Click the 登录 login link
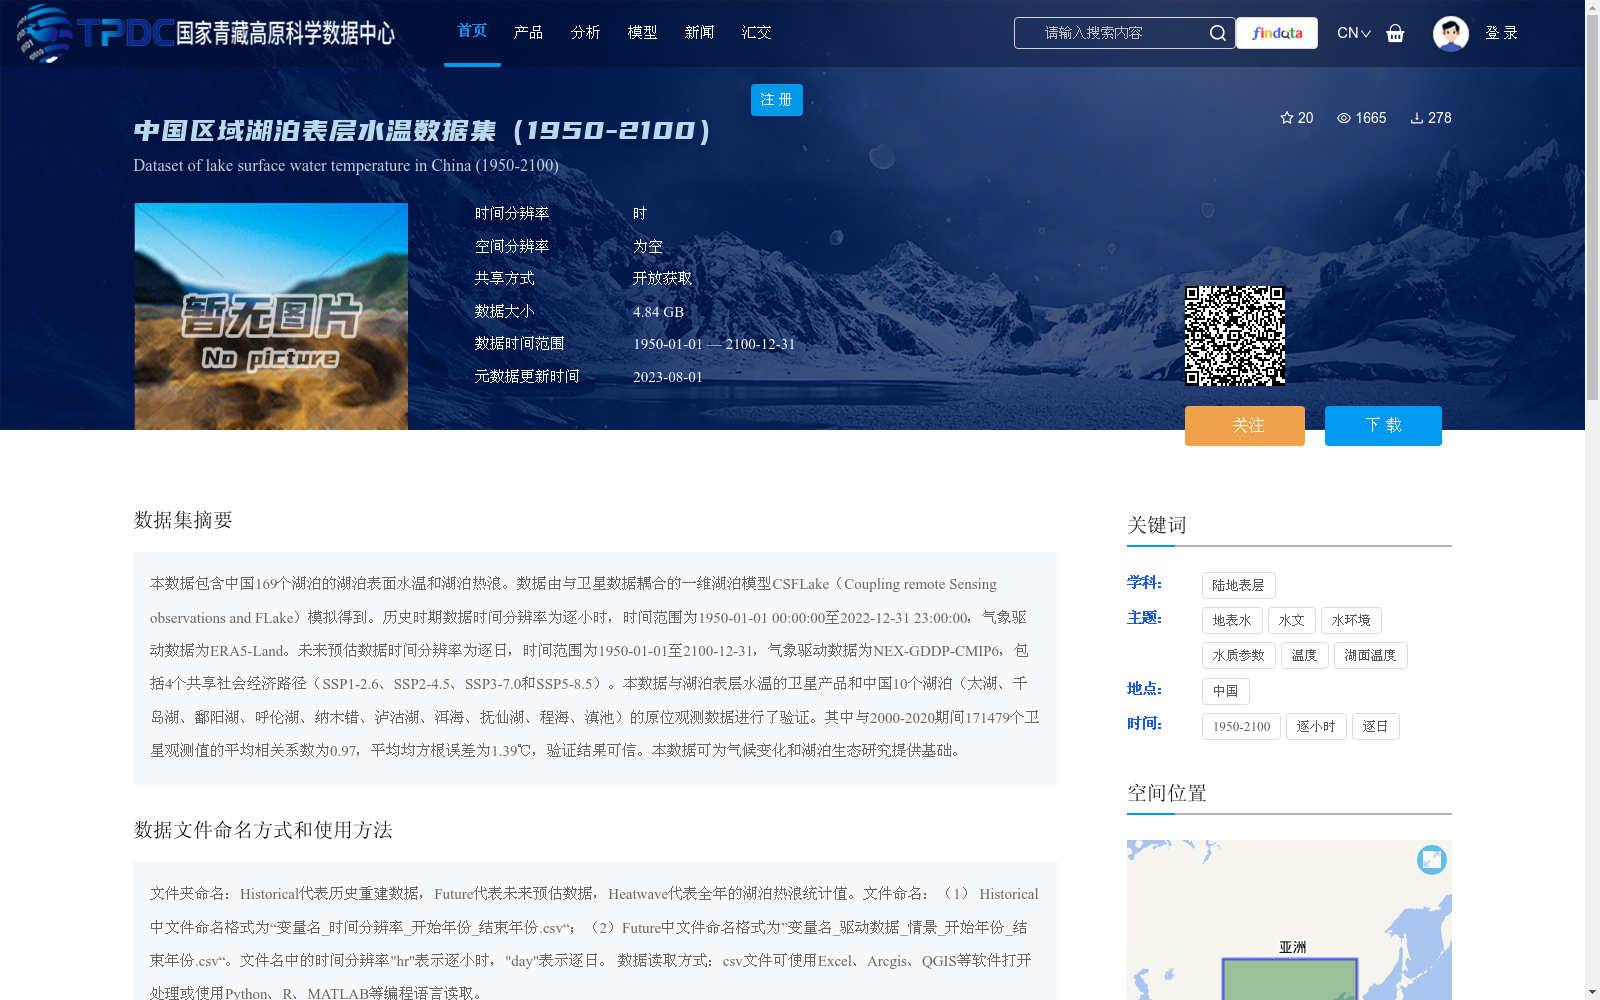The height and width of the screenshot is (1000, 1600). point(1501,33)
